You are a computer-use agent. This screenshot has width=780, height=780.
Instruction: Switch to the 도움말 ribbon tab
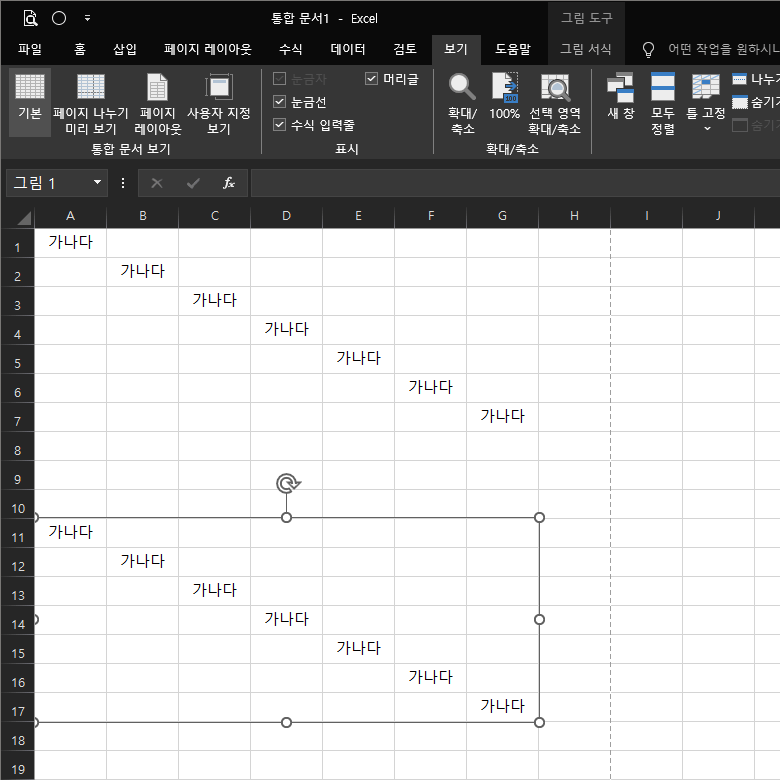[x=512, y=49]
